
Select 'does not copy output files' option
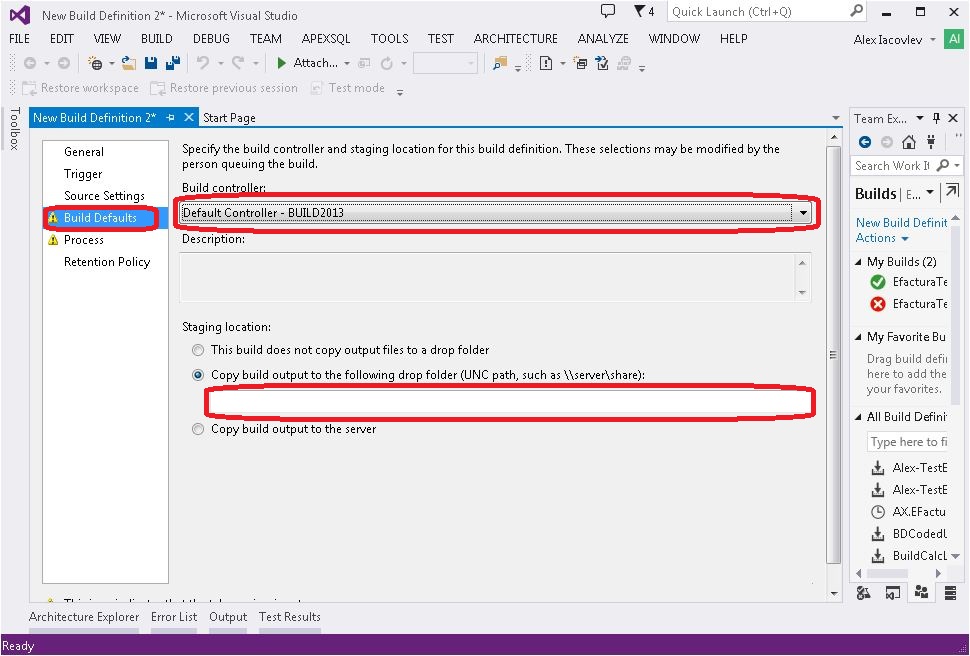tap(198, 350)
